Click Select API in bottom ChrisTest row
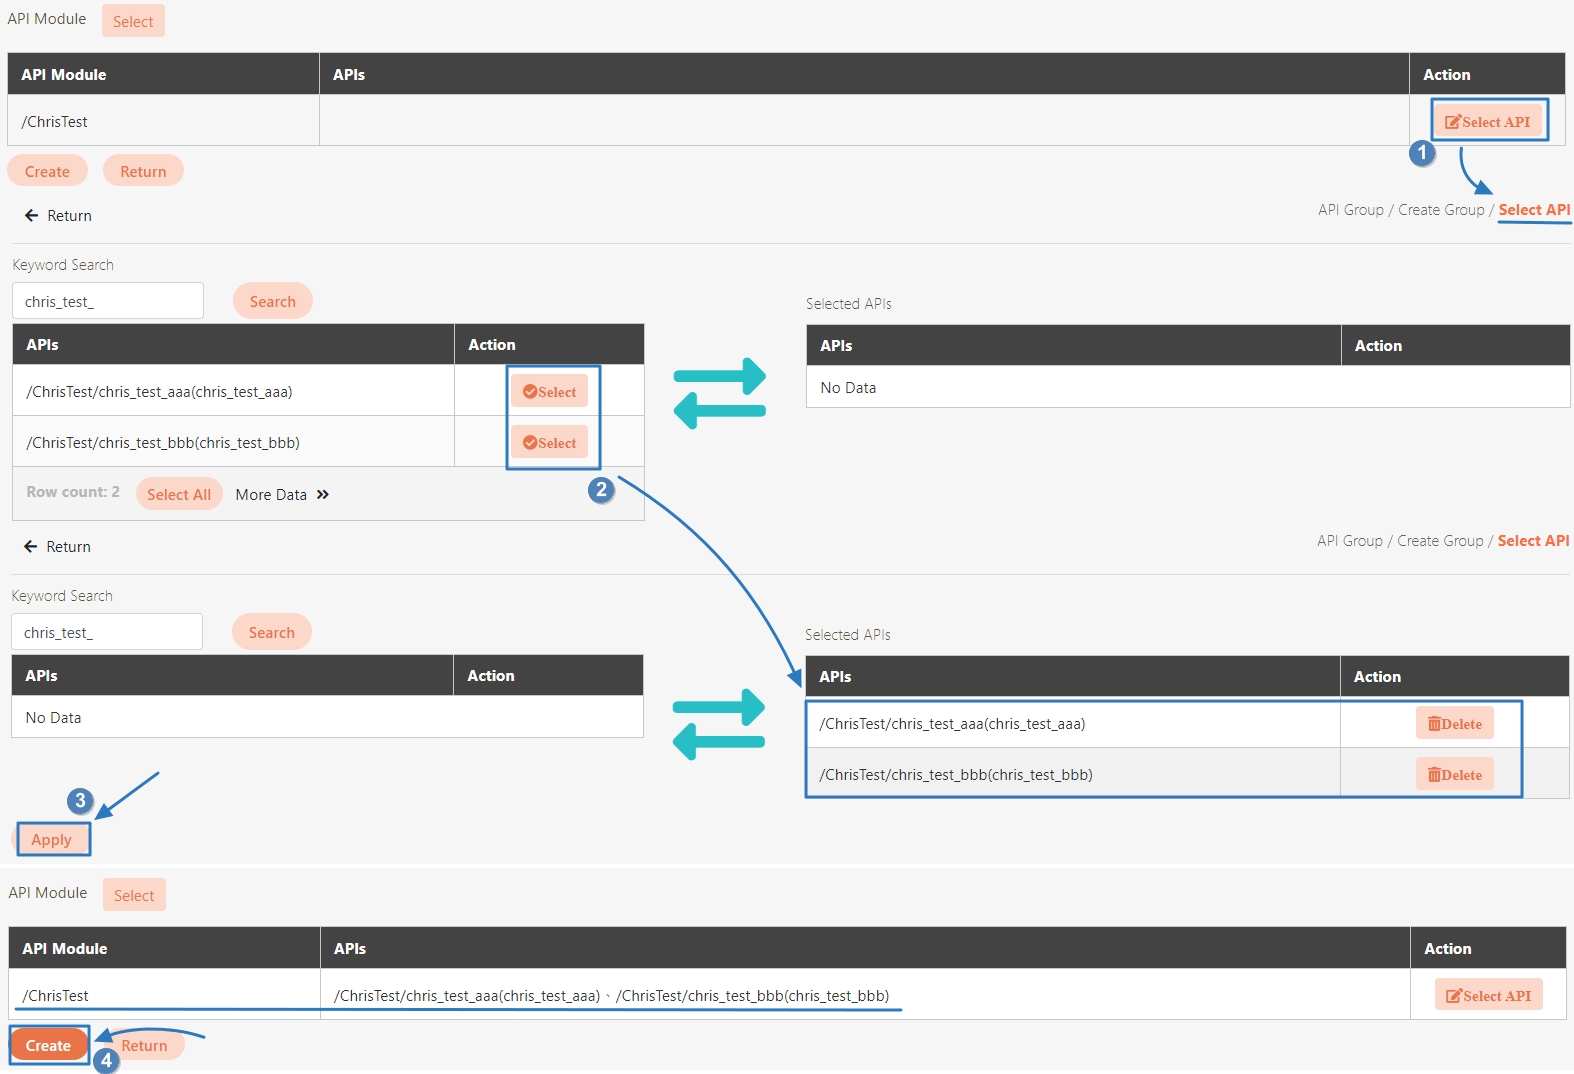This screenshot has height=1074, width=1574. [1488, 996]
